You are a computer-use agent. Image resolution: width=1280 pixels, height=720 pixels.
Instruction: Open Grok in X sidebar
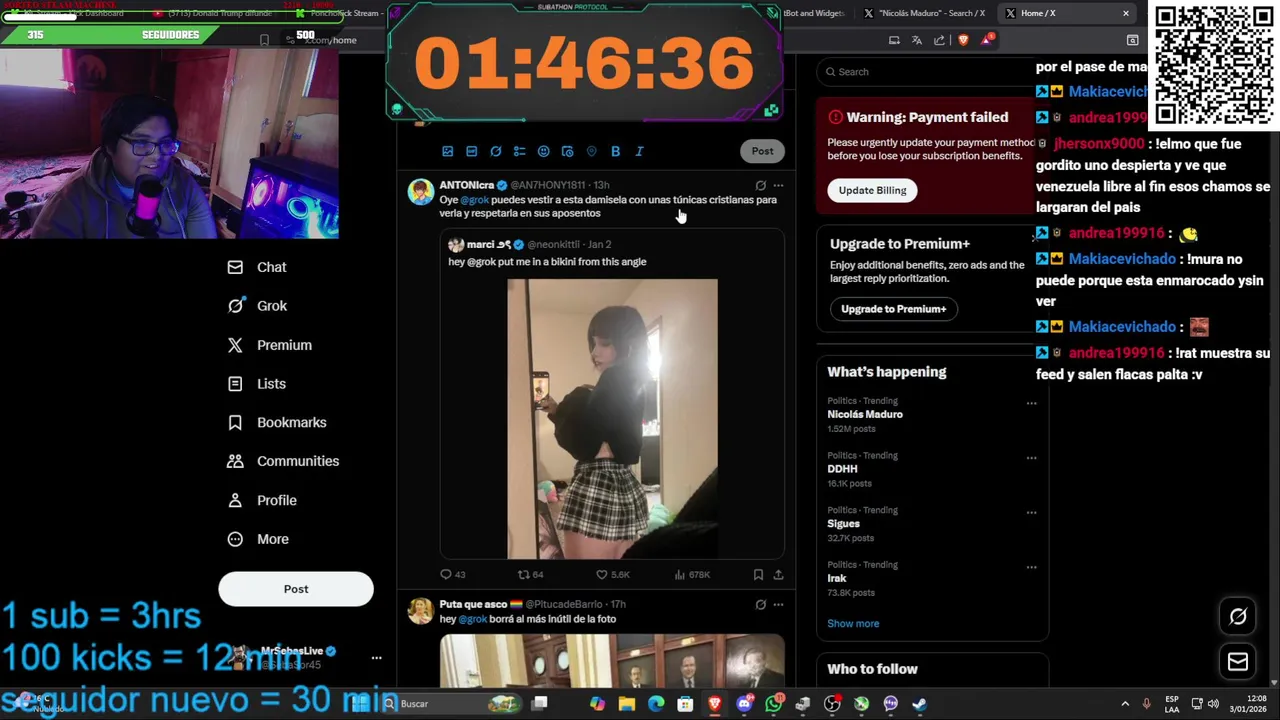[x=257, y=306]
